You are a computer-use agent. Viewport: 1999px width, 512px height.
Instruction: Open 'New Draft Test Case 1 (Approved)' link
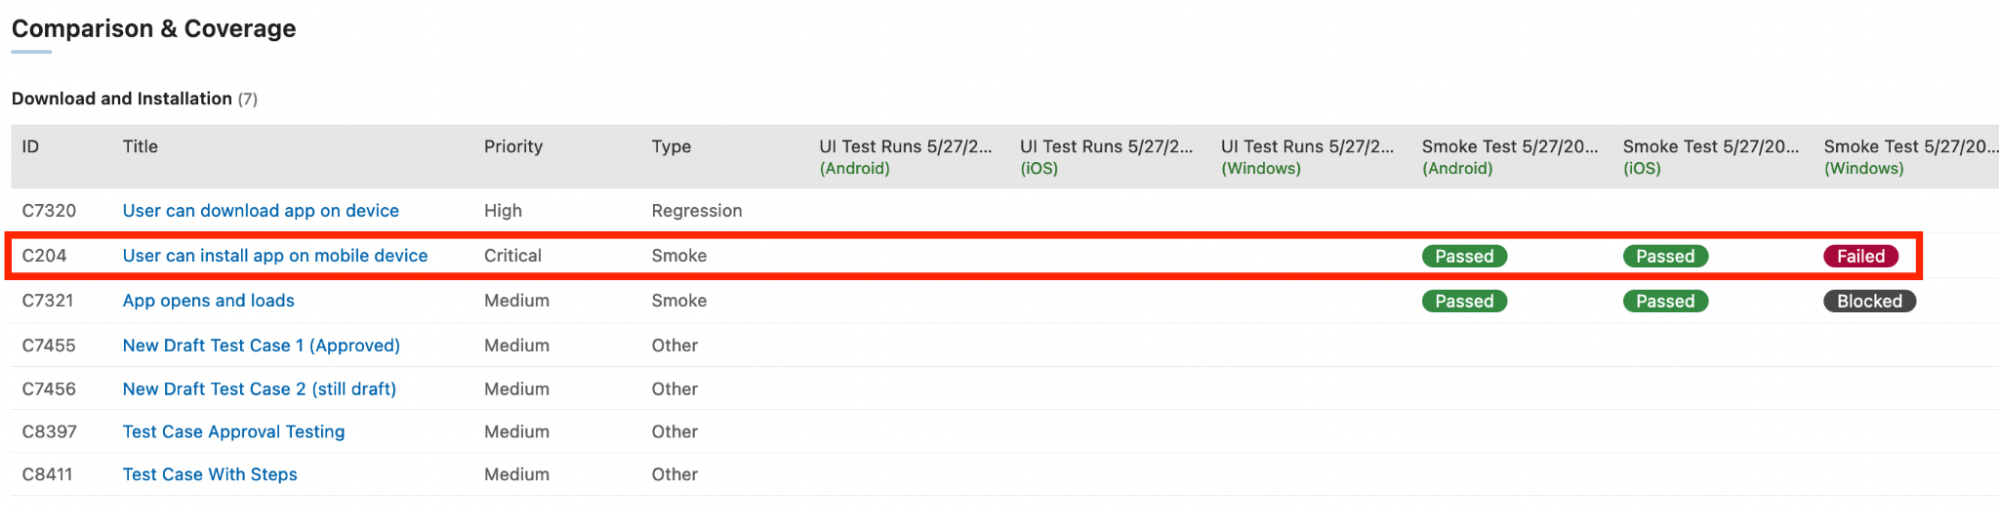click(x=261, y=346)
